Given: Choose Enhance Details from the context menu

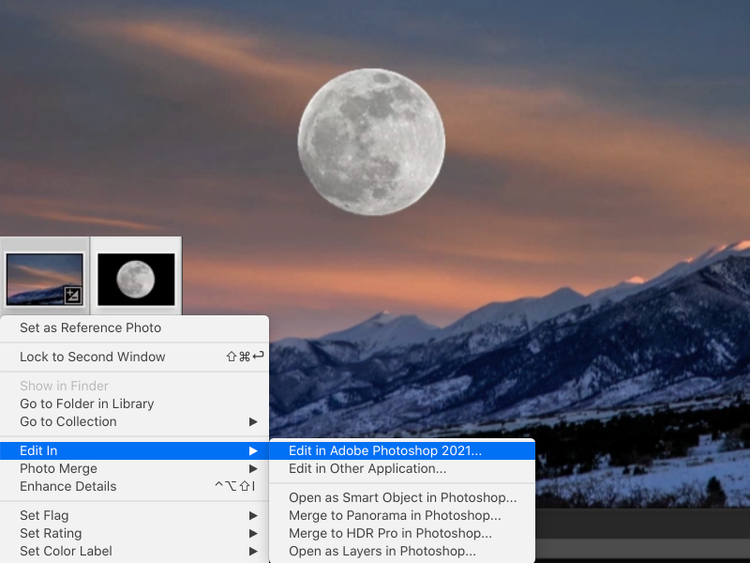Looking at the screenshot, I should point(68,487).
